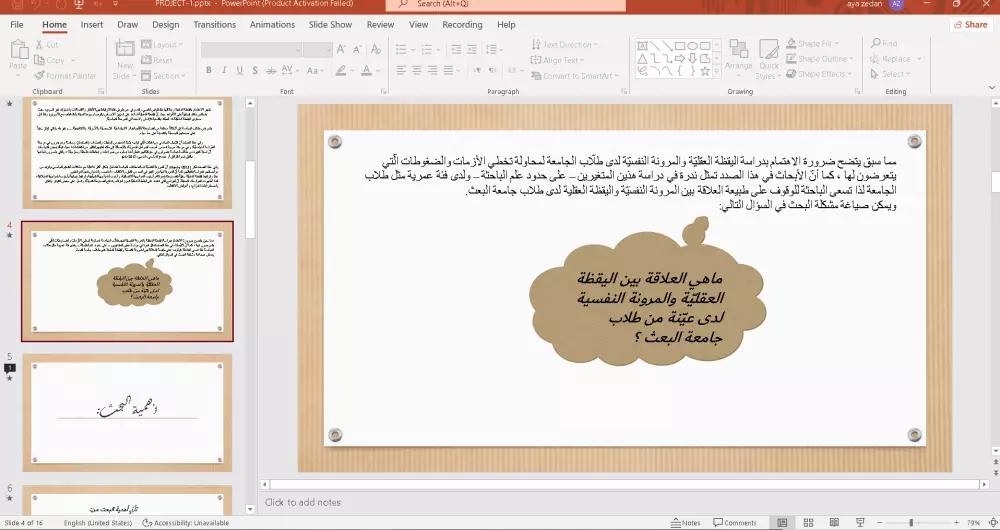Select slide 5 thumbnail in slide panel
The image size is (1000, 530).
click(128, 413)
